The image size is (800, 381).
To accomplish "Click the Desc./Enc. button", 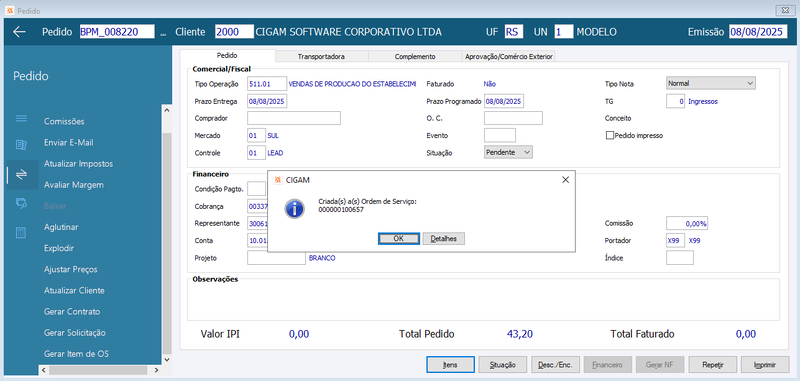I will coord(555,365).
